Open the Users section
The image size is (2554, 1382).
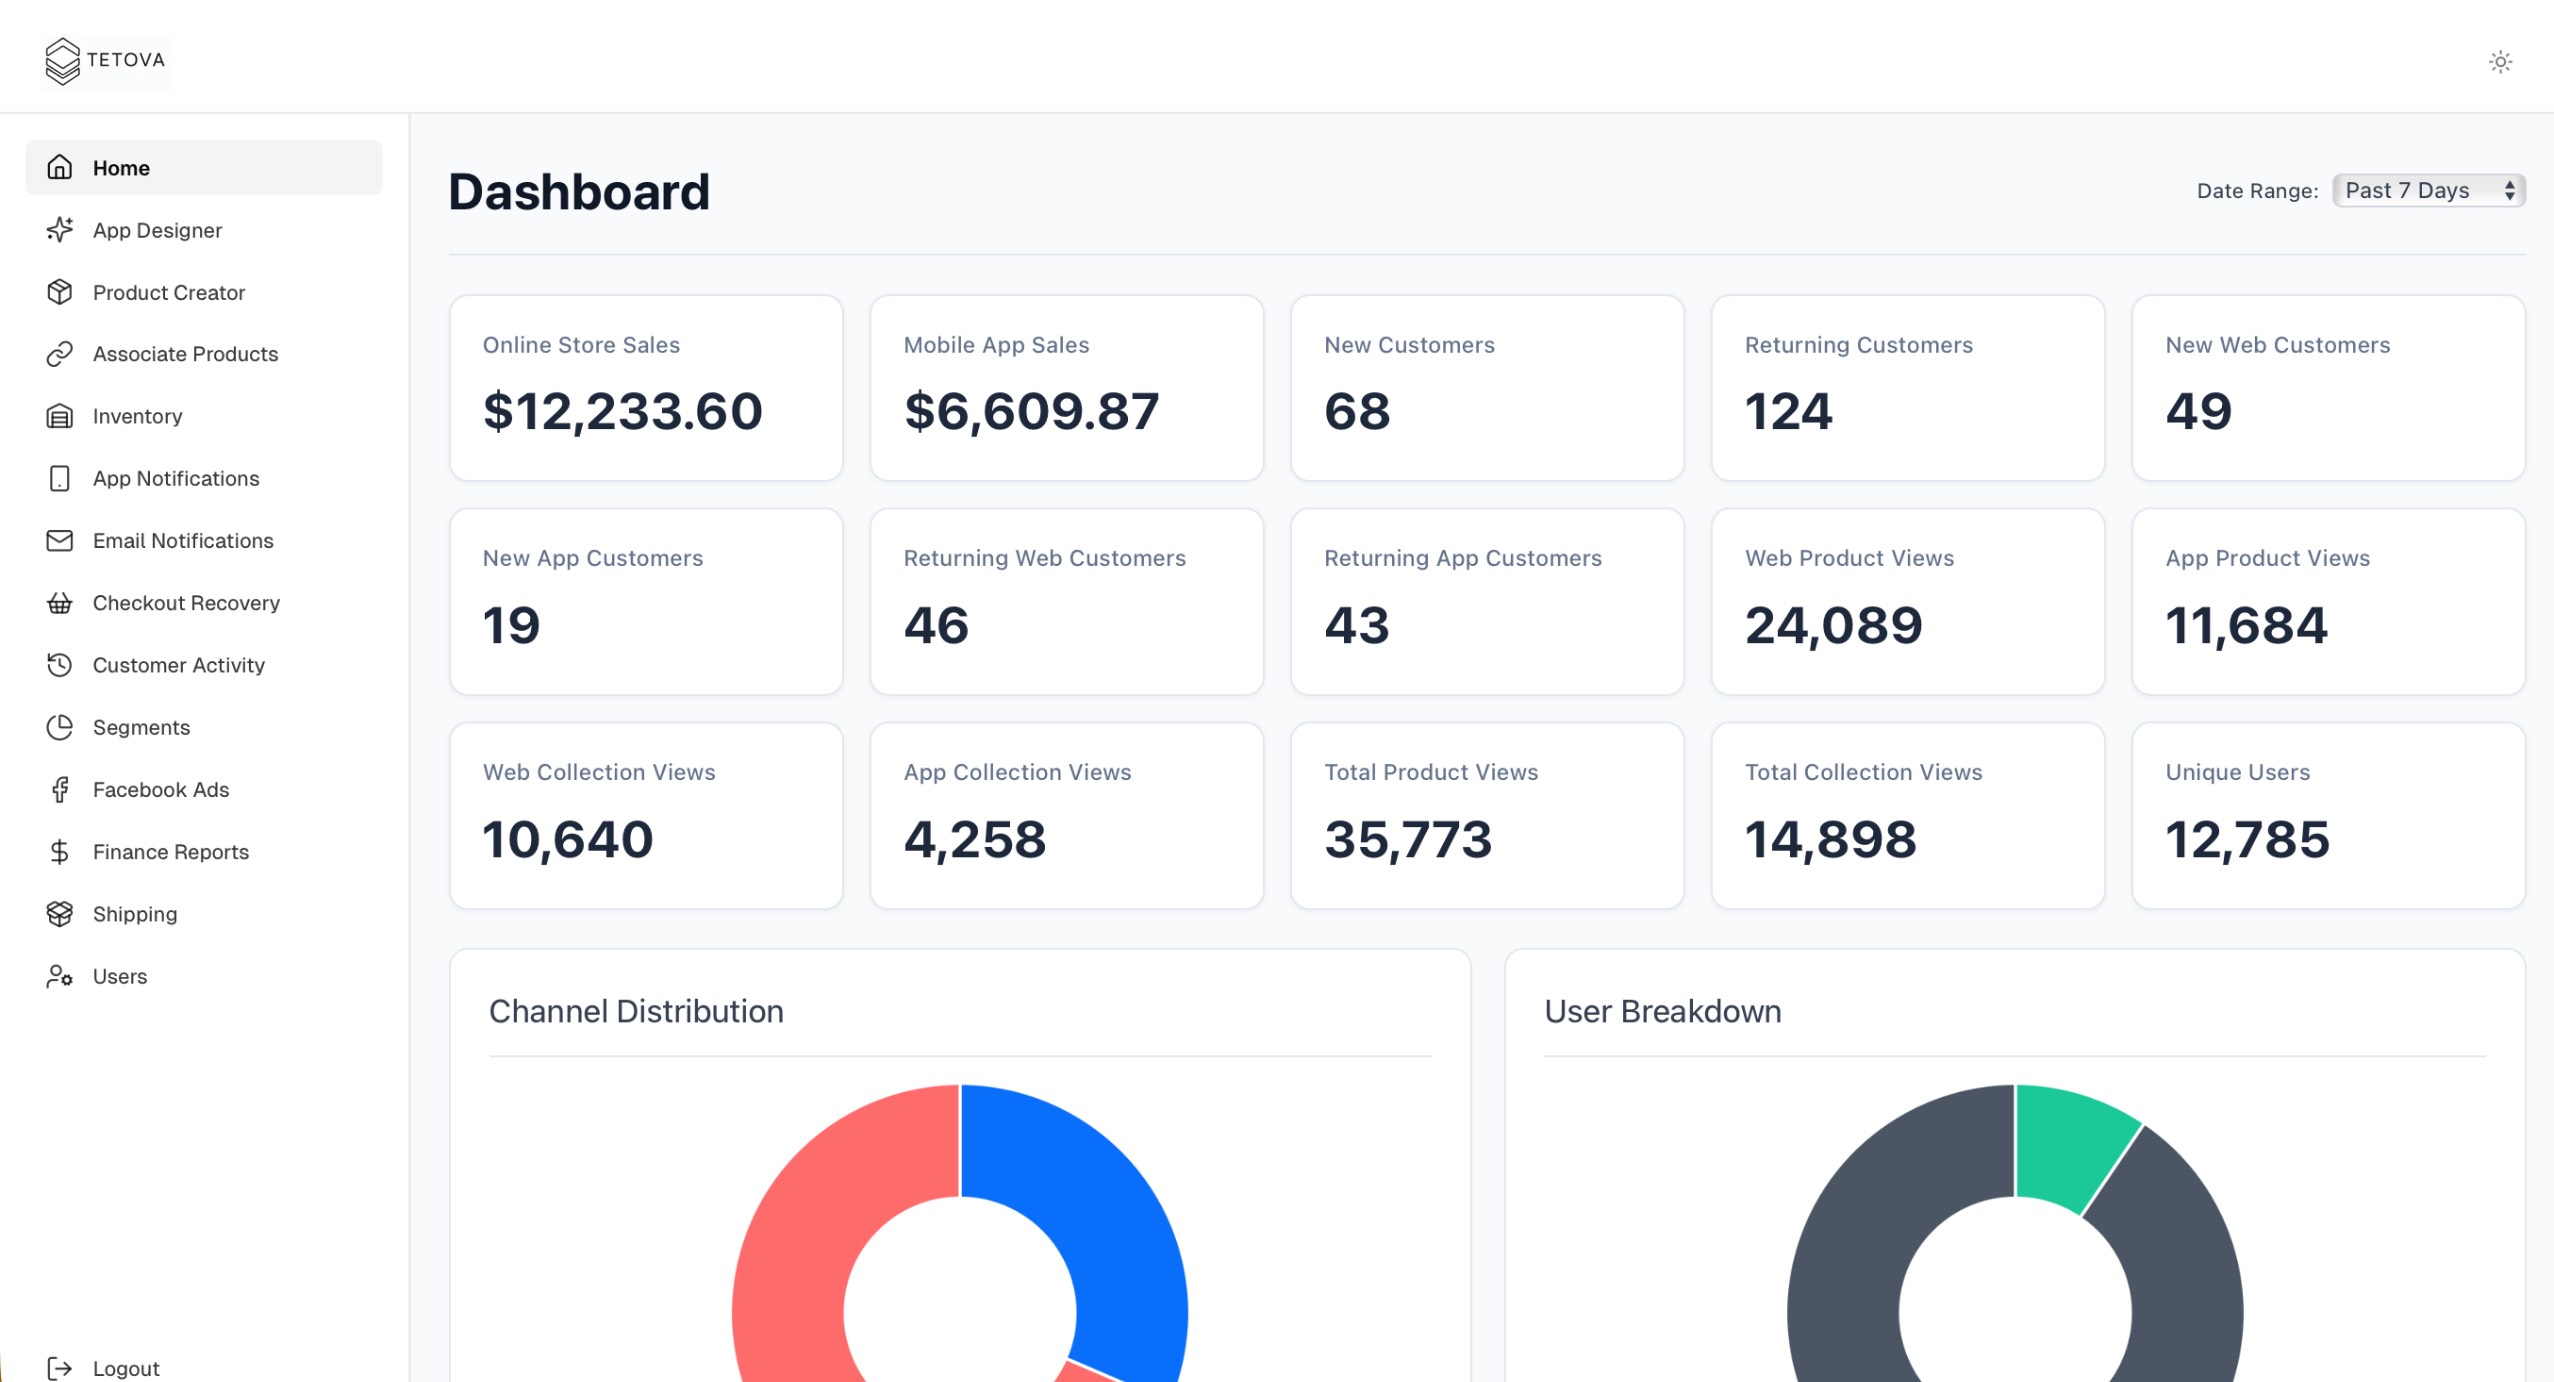pos(119,976)
